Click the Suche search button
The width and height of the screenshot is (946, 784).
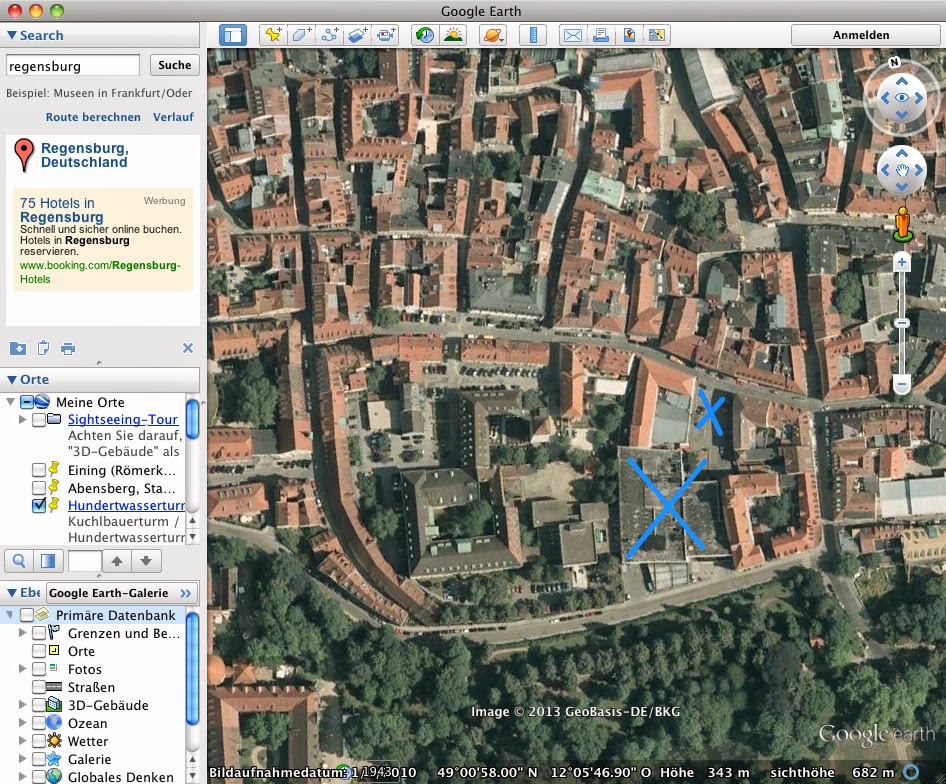[174, 65]
